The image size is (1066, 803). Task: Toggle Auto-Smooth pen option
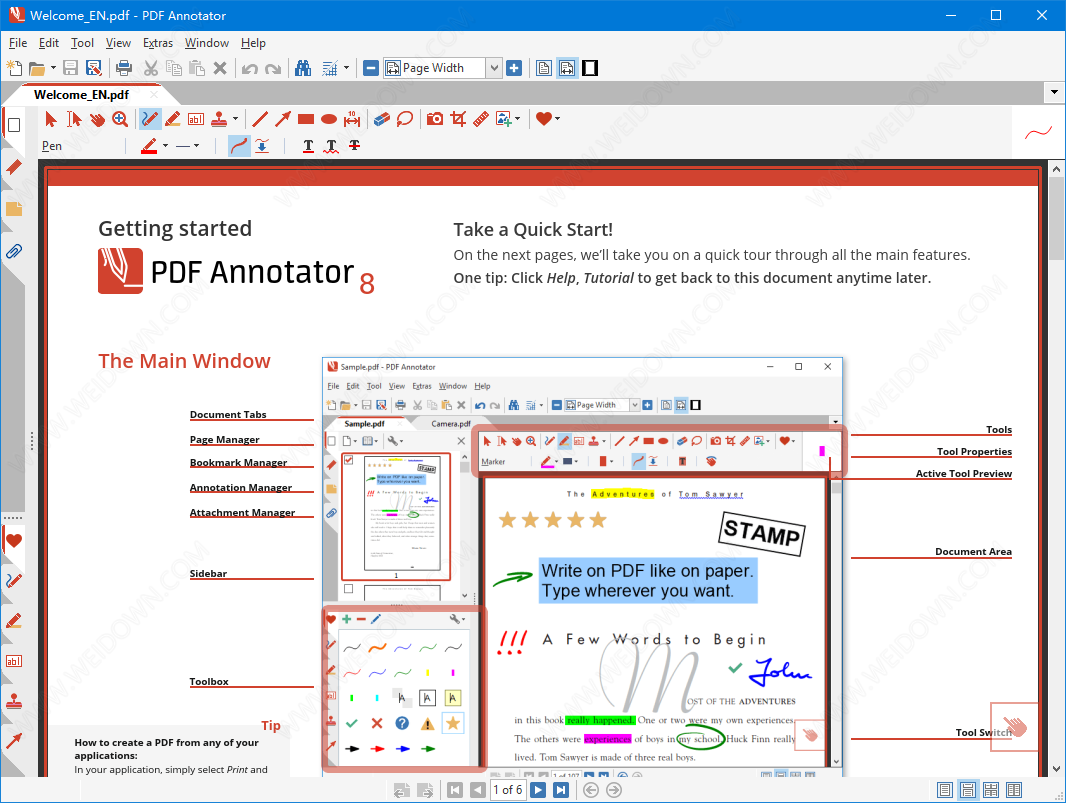click(239, 146)
